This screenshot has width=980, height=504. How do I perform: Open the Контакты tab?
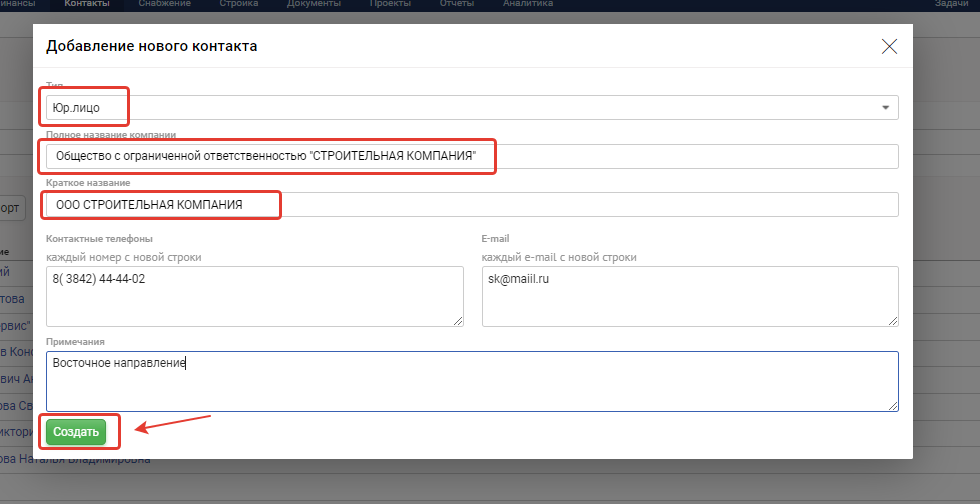click(x=87, y=4)
